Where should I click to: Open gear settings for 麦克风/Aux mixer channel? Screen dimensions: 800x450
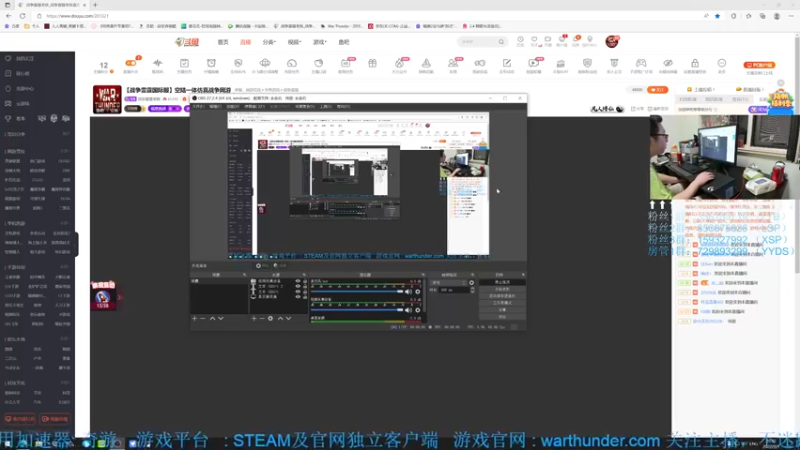418,292
